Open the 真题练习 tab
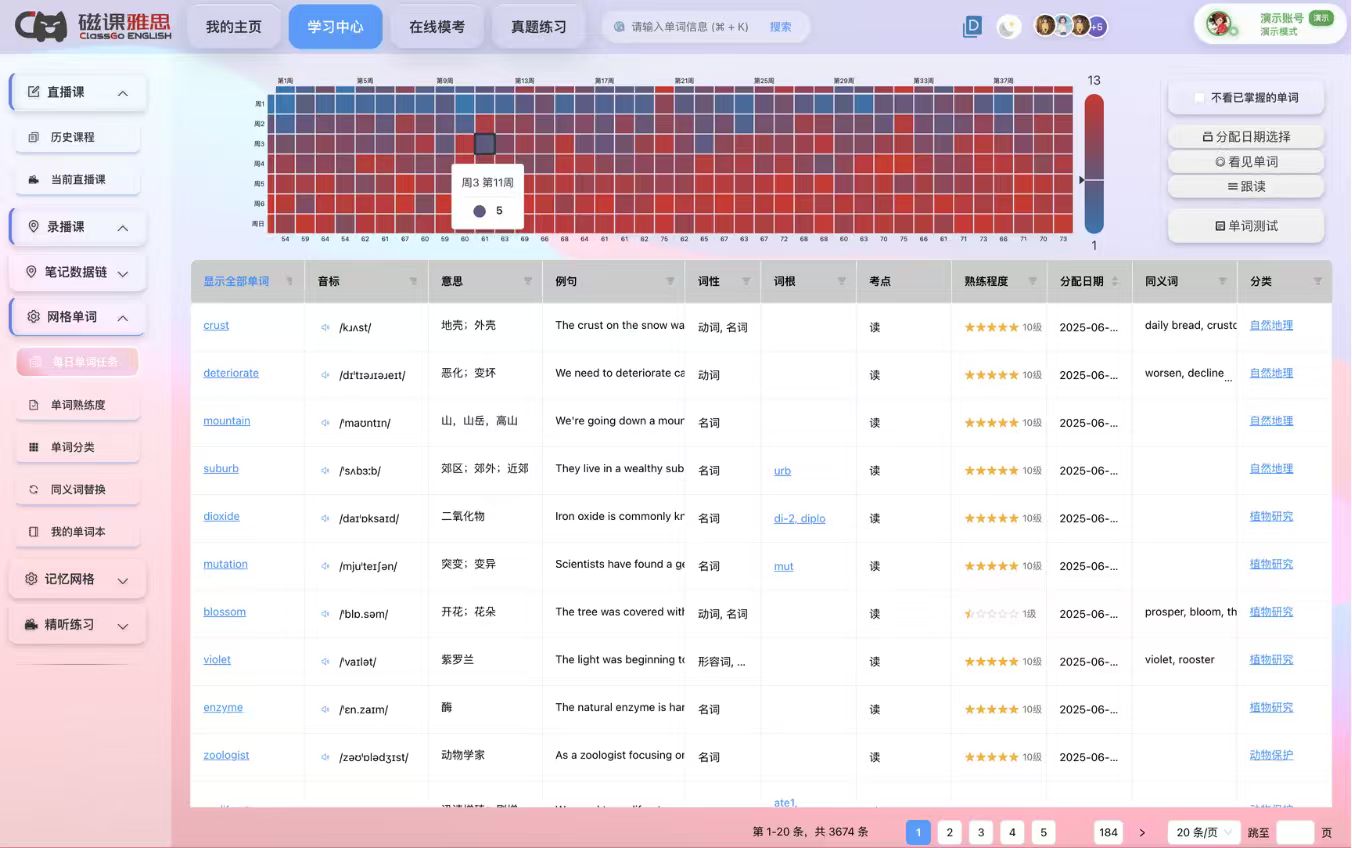The width and height of the screenshot is (1352, 848). [537, 27]
